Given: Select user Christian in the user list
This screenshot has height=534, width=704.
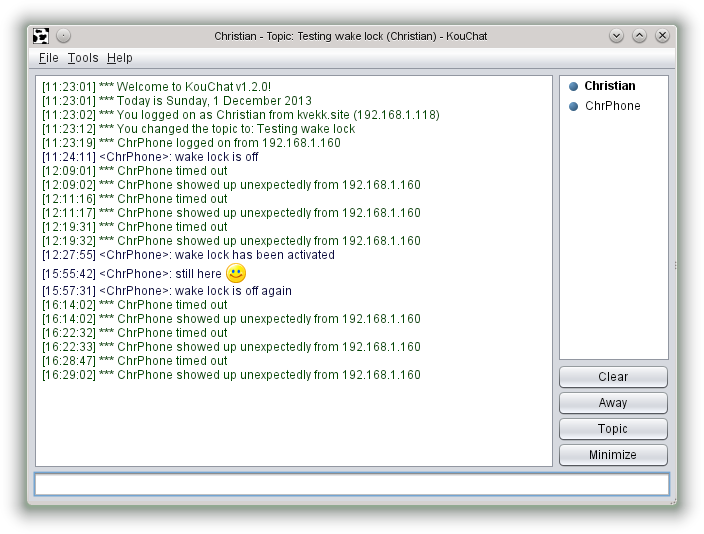Looking at the screenshot, I should pos(610,86).
